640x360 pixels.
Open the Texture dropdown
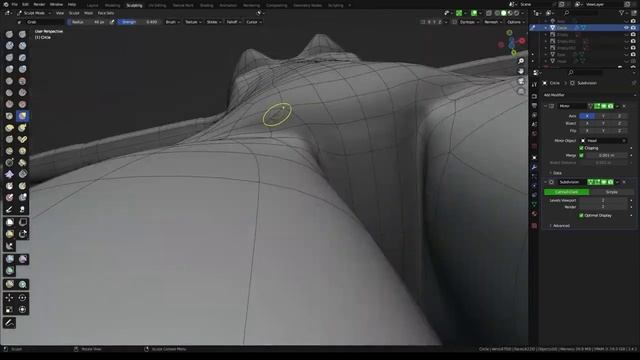coord(193,22)
